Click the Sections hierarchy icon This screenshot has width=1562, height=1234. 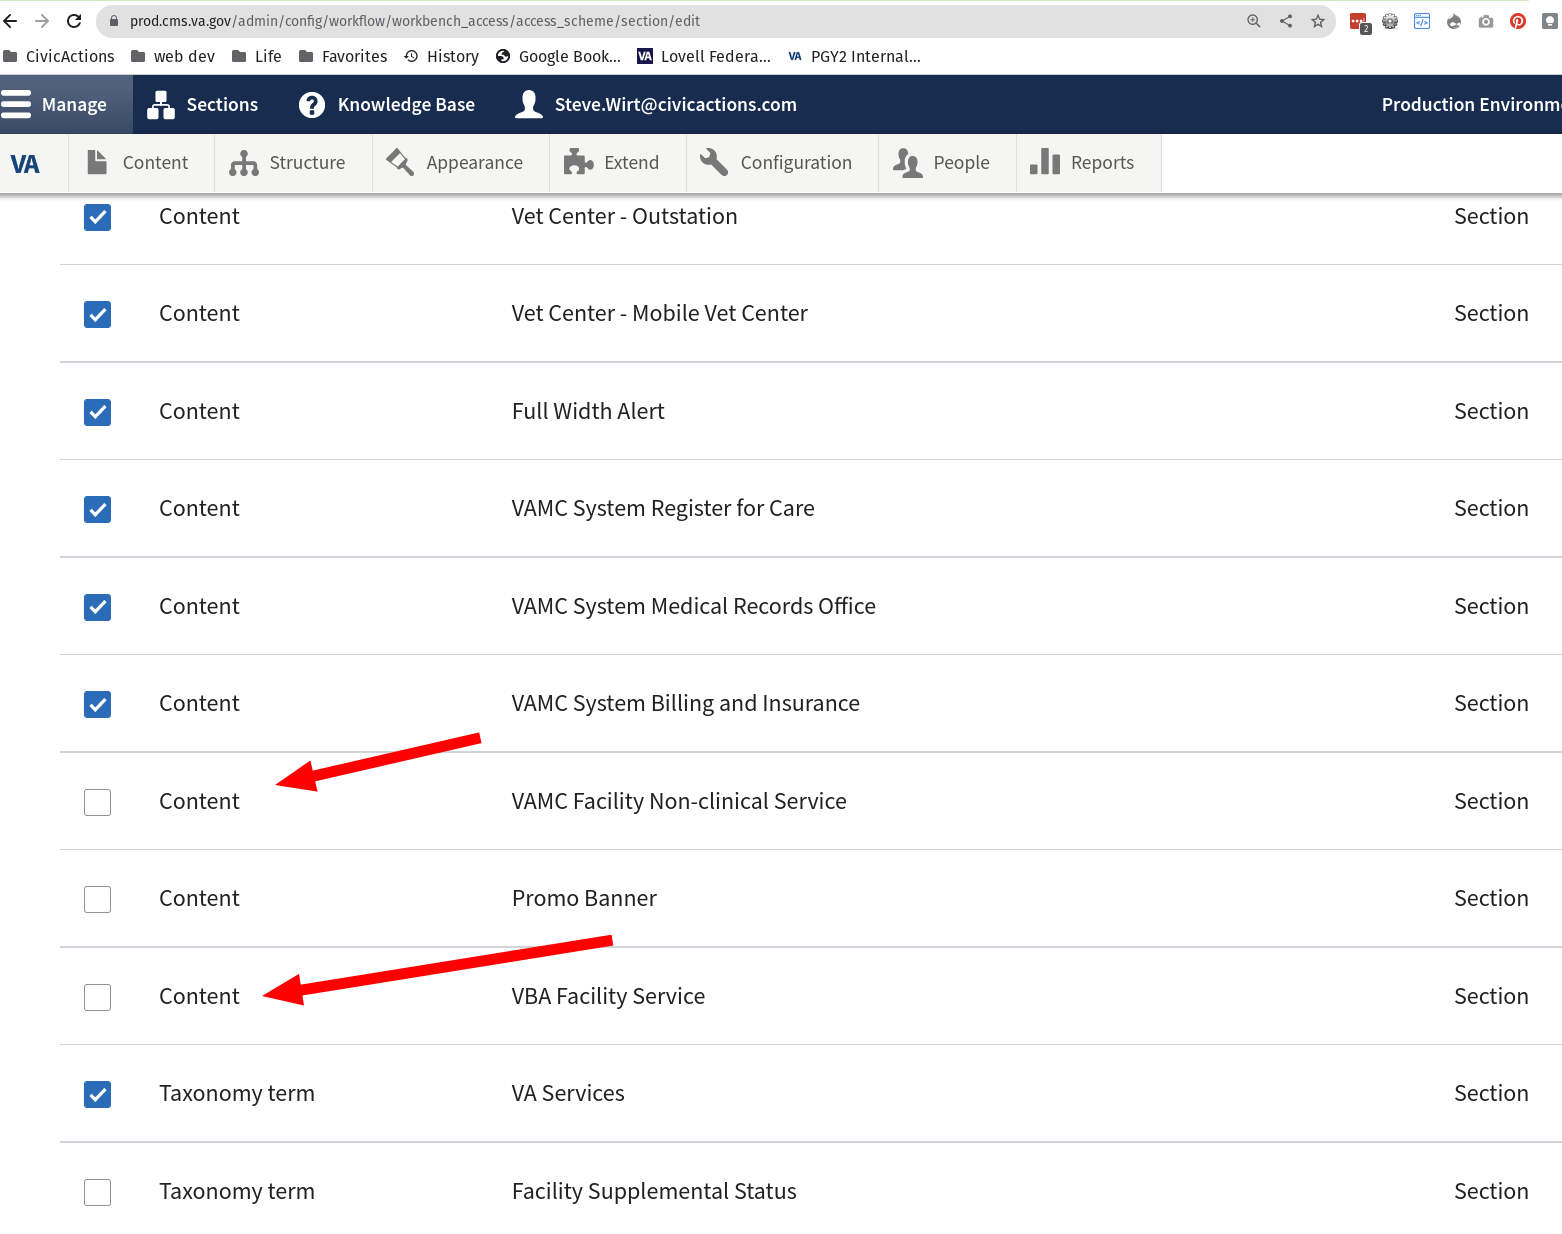pyautogui.click(x=161, y=104)
